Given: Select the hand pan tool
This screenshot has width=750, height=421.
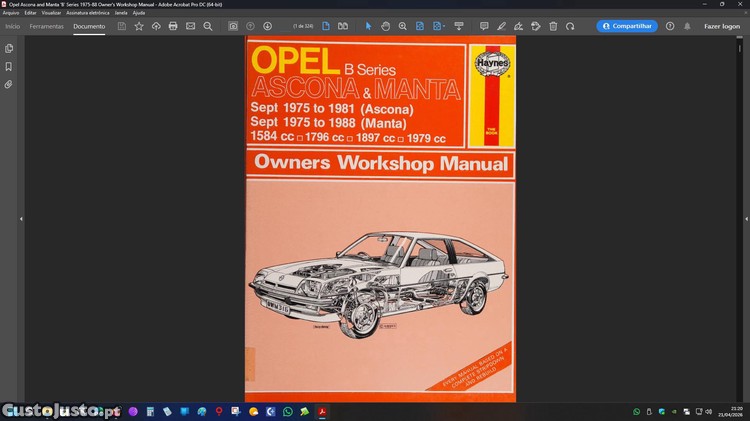Looking at the screenshot, I should 385,26.
